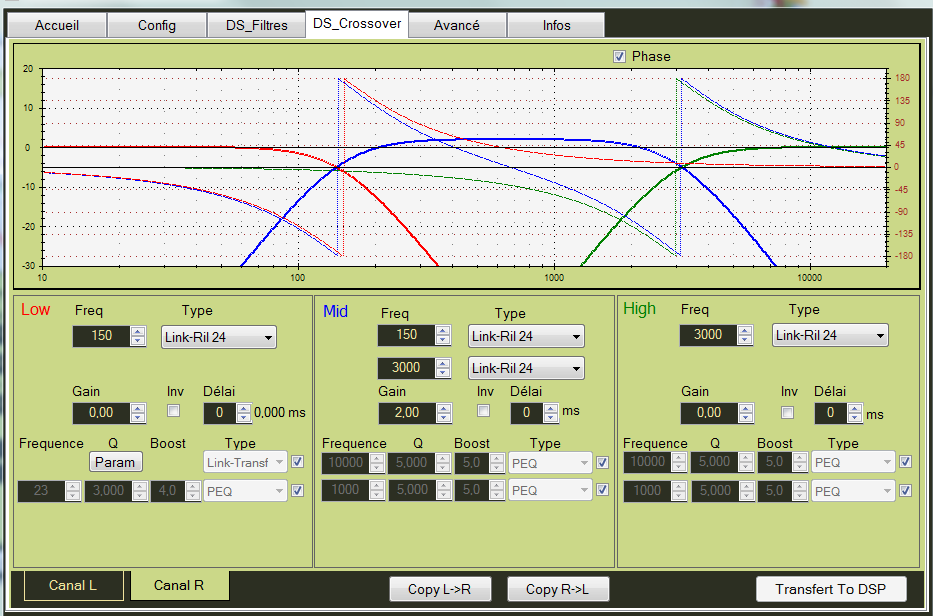Open the Infos tab
The width and height of the screenshot is (933, 616).
pyautogui.click(x=556, y=26)
